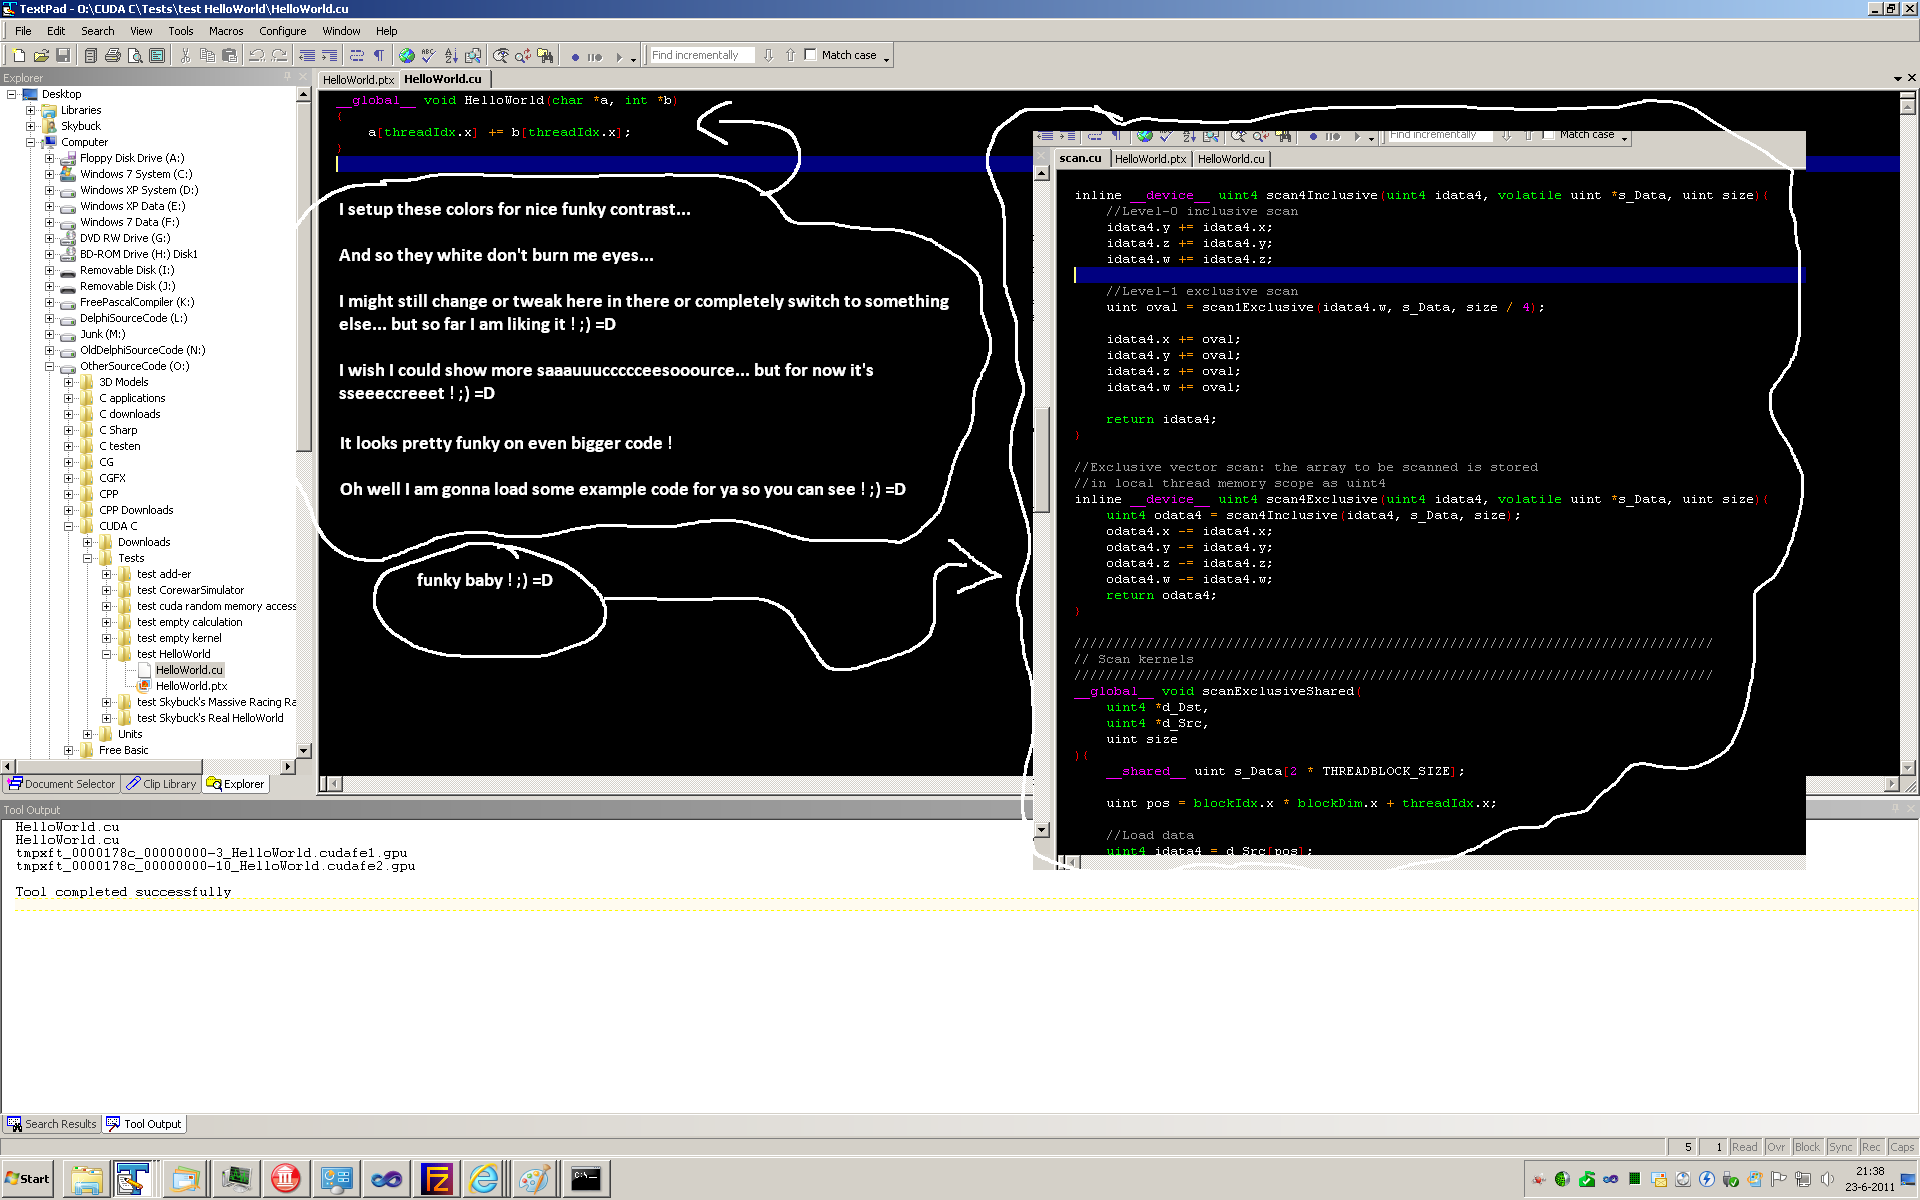Open a file with the Open icon

coord(41,56)
